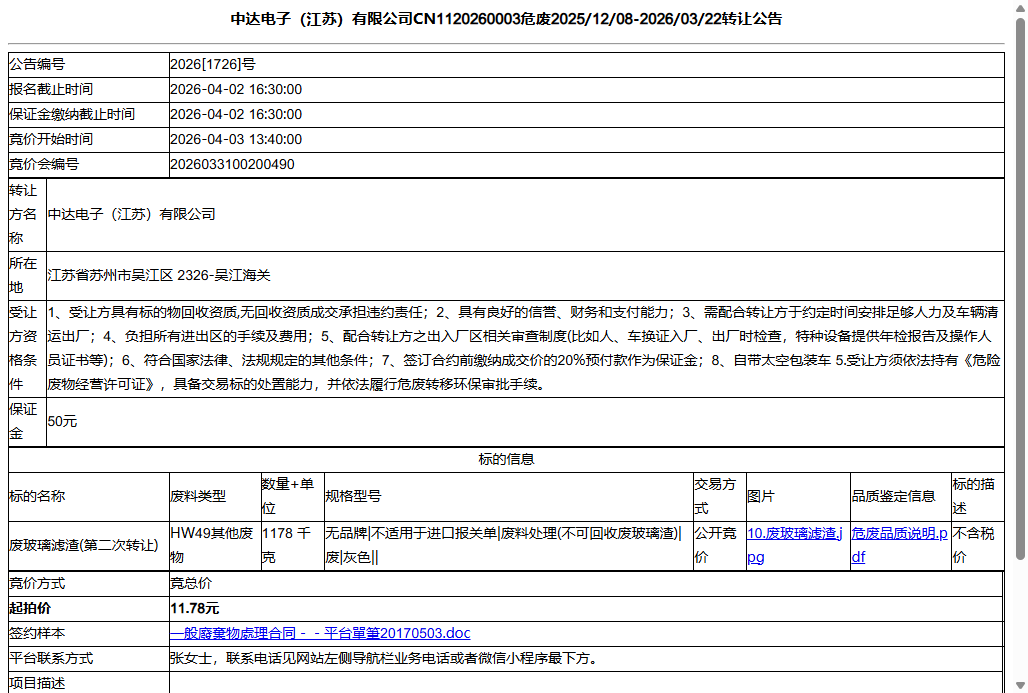Select the 保证金 amount 50元
The width and height of the screenshot is (1028, 693).
60,421
